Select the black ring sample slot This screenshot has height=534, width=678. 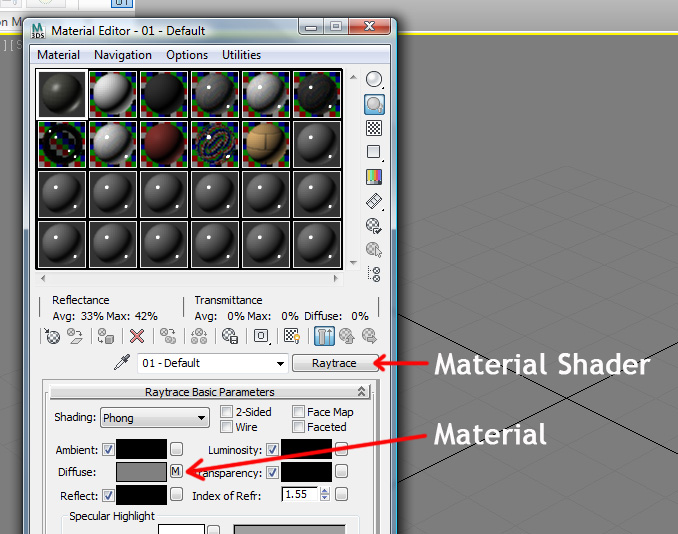62,144
